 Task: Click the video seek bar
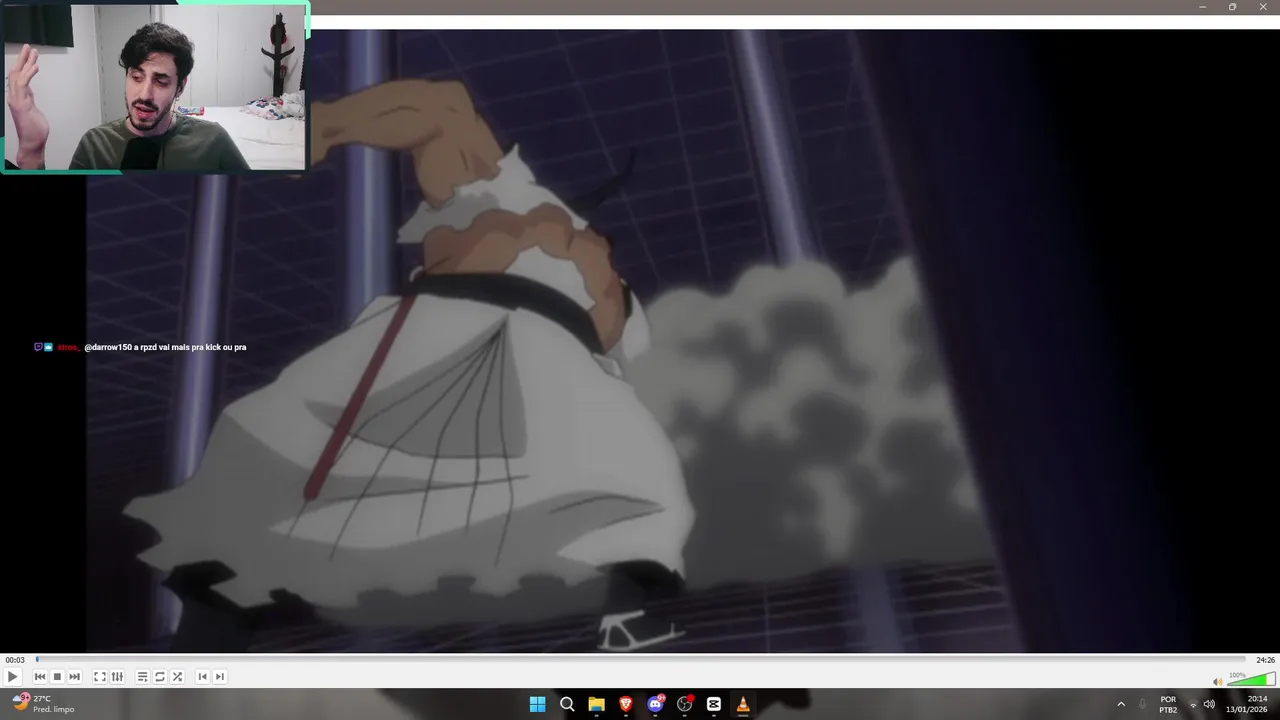point(640,659)
